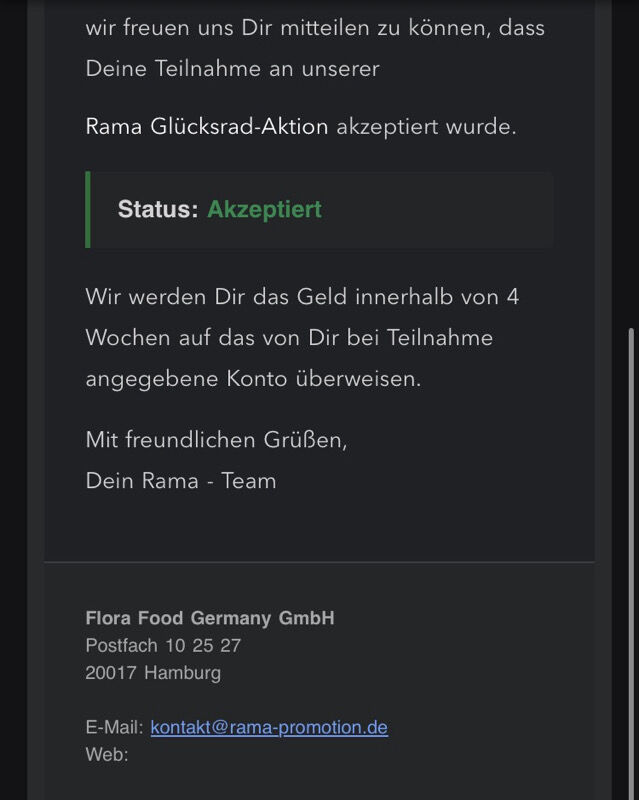Click the green vertical bar of the status box
The height and width of the screenshot is (800, 639).
coord(88,210)
